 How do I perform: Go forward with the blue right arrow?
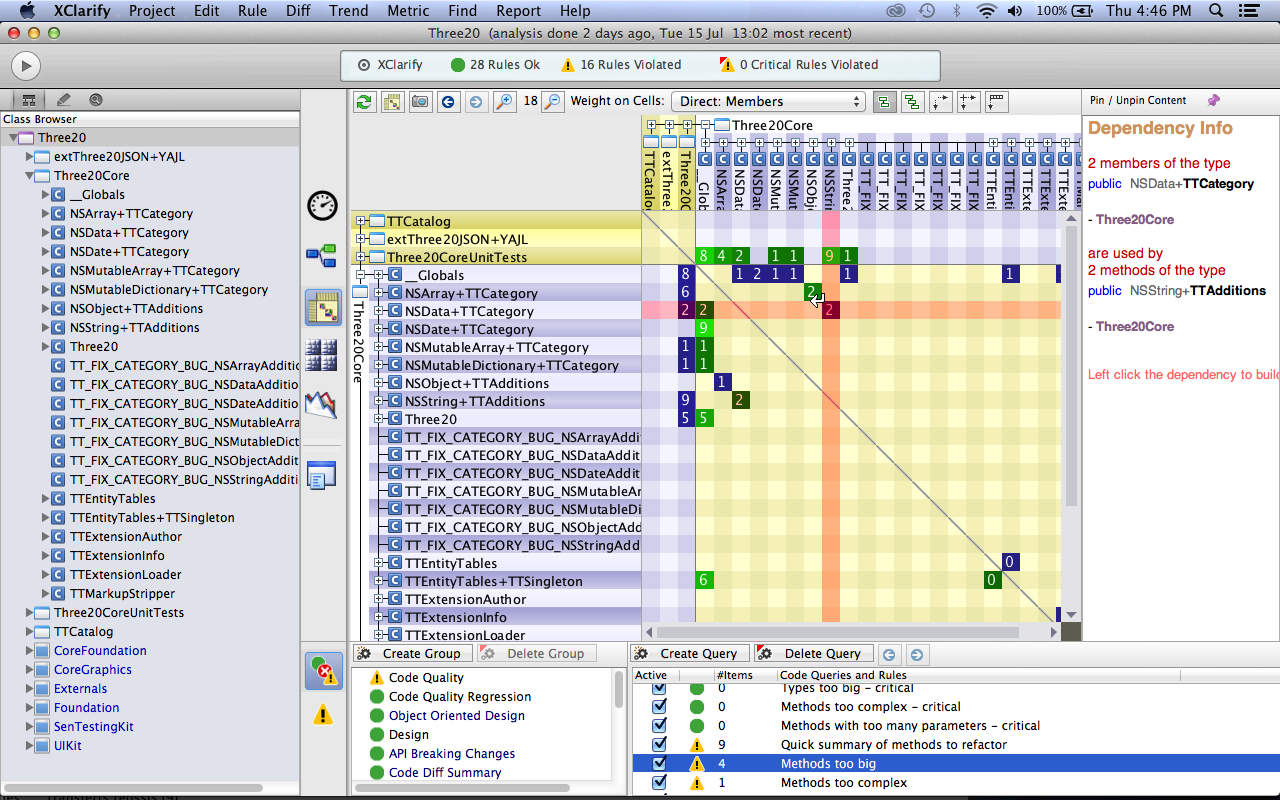pos(476,101)
